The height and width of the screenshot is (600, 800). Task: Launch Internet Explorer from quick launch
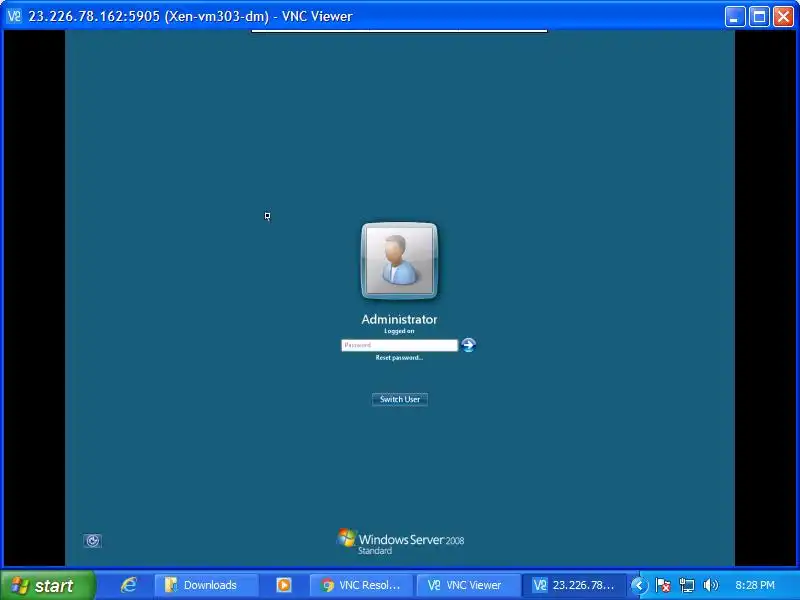pyautogui.click(x=129, y=585)
